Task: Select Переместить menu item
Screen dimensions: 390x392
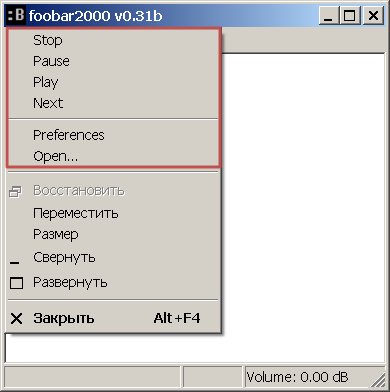Action: (113, 213)
